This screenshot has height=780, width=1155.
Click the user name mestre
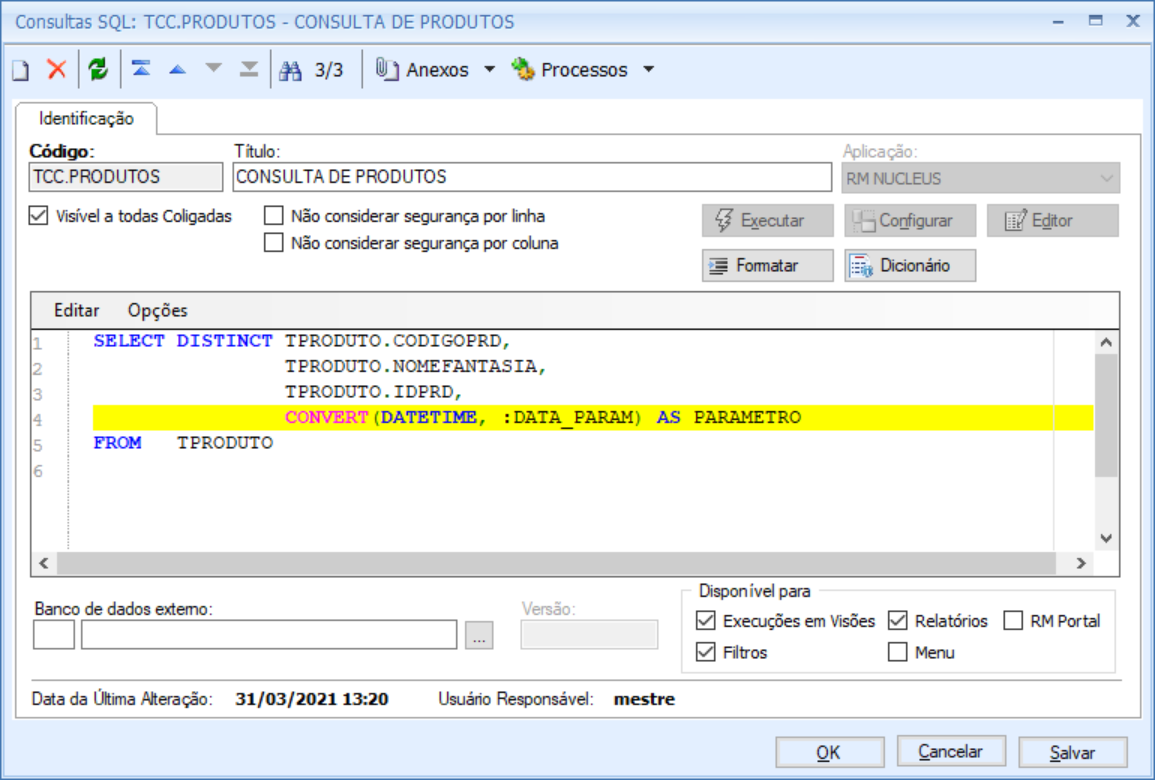[644, 699]
